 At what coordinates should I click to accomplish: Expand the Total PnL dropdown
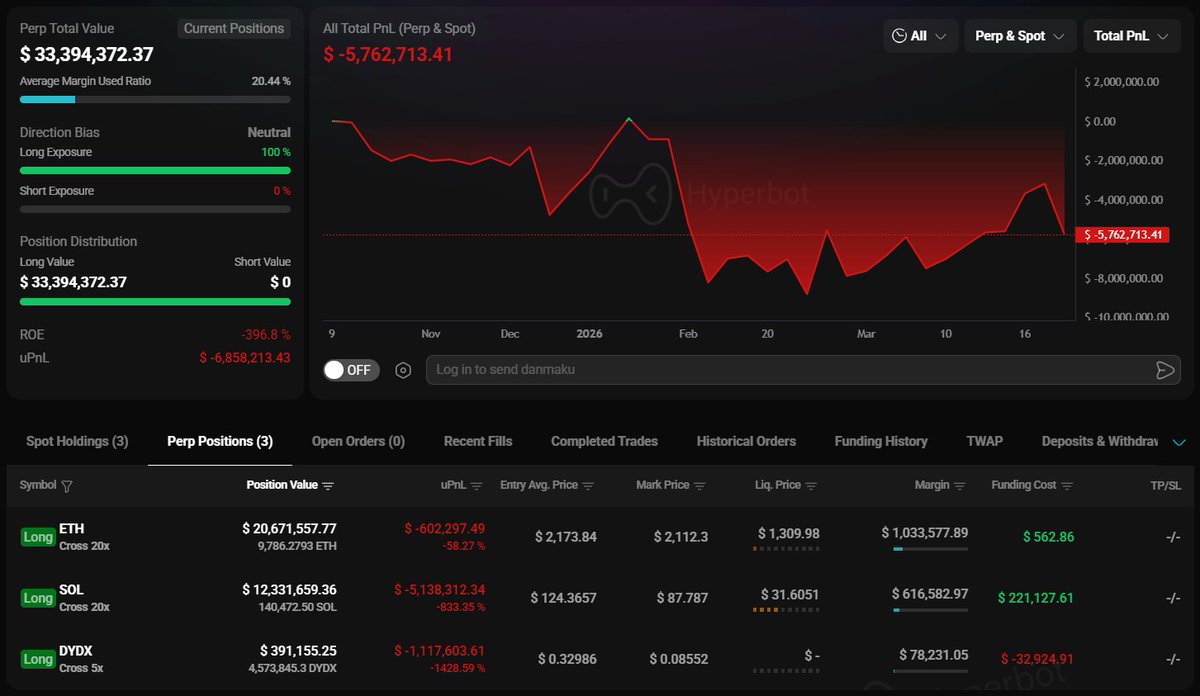(x=1130, y=36)
